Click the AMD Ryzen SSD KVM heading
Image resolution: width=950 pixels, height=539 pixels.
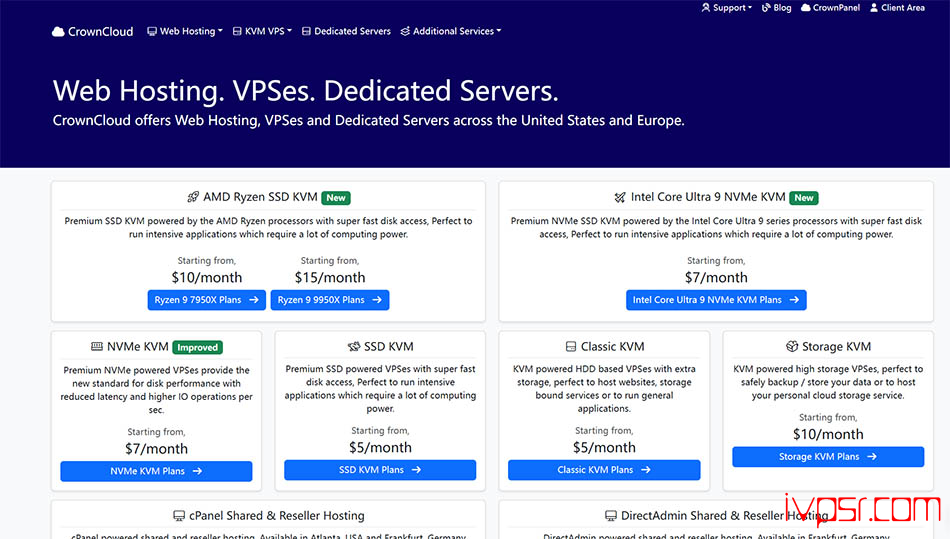tap(260, 197)
